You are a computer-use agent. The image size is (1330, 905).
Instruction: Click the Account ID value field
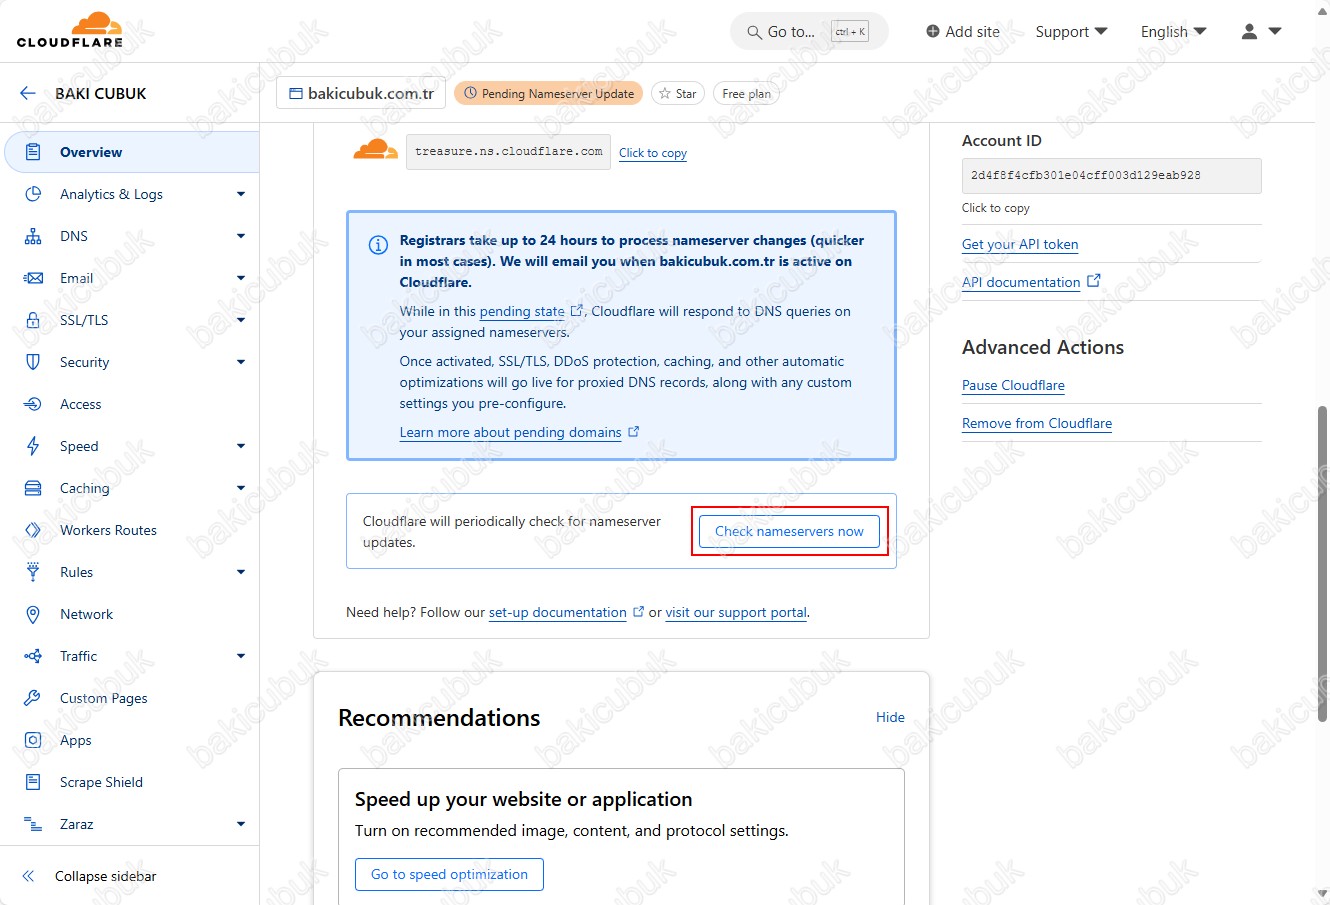click(x=1110, y=175)
